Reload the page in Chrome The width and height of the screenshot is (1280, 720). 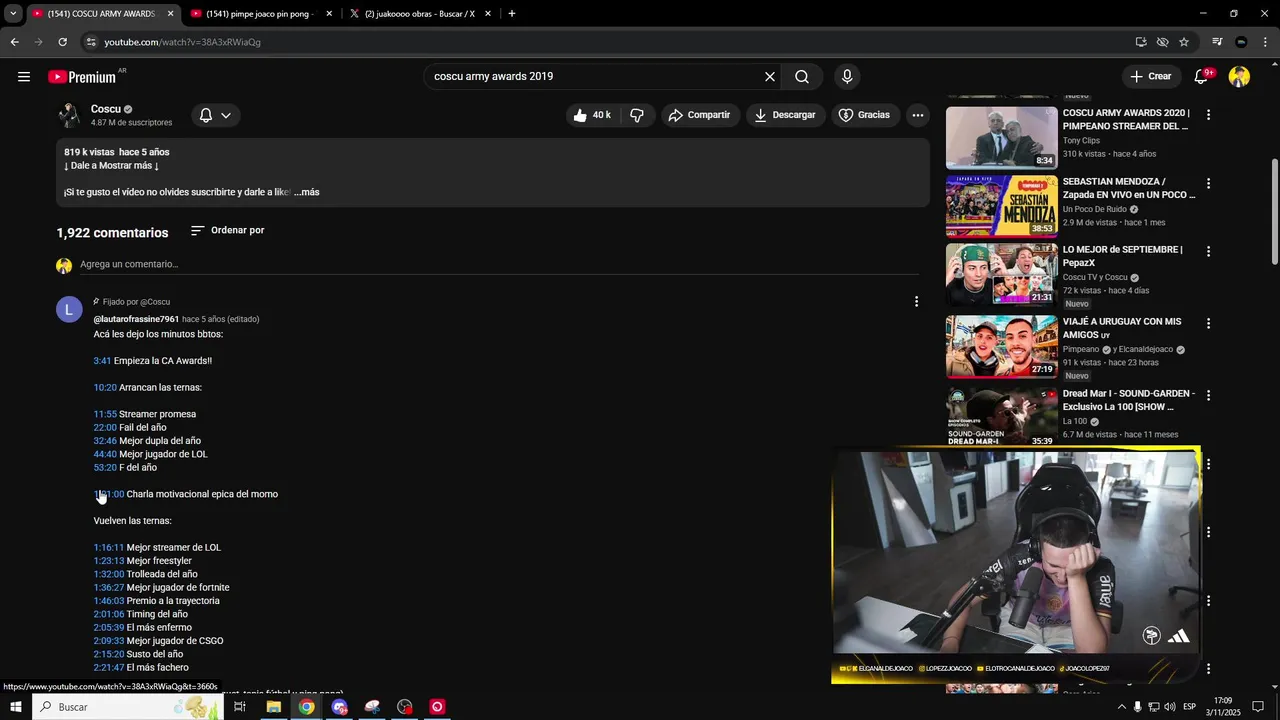(x=62, y=42)
